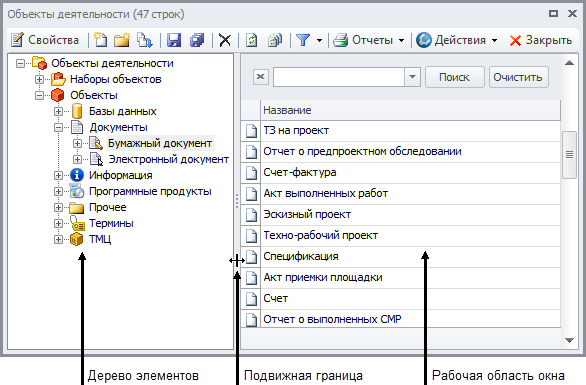Screen dimensions: 586x385
Task: Select the Наборы объектов tree item
Action: [115, 79]
